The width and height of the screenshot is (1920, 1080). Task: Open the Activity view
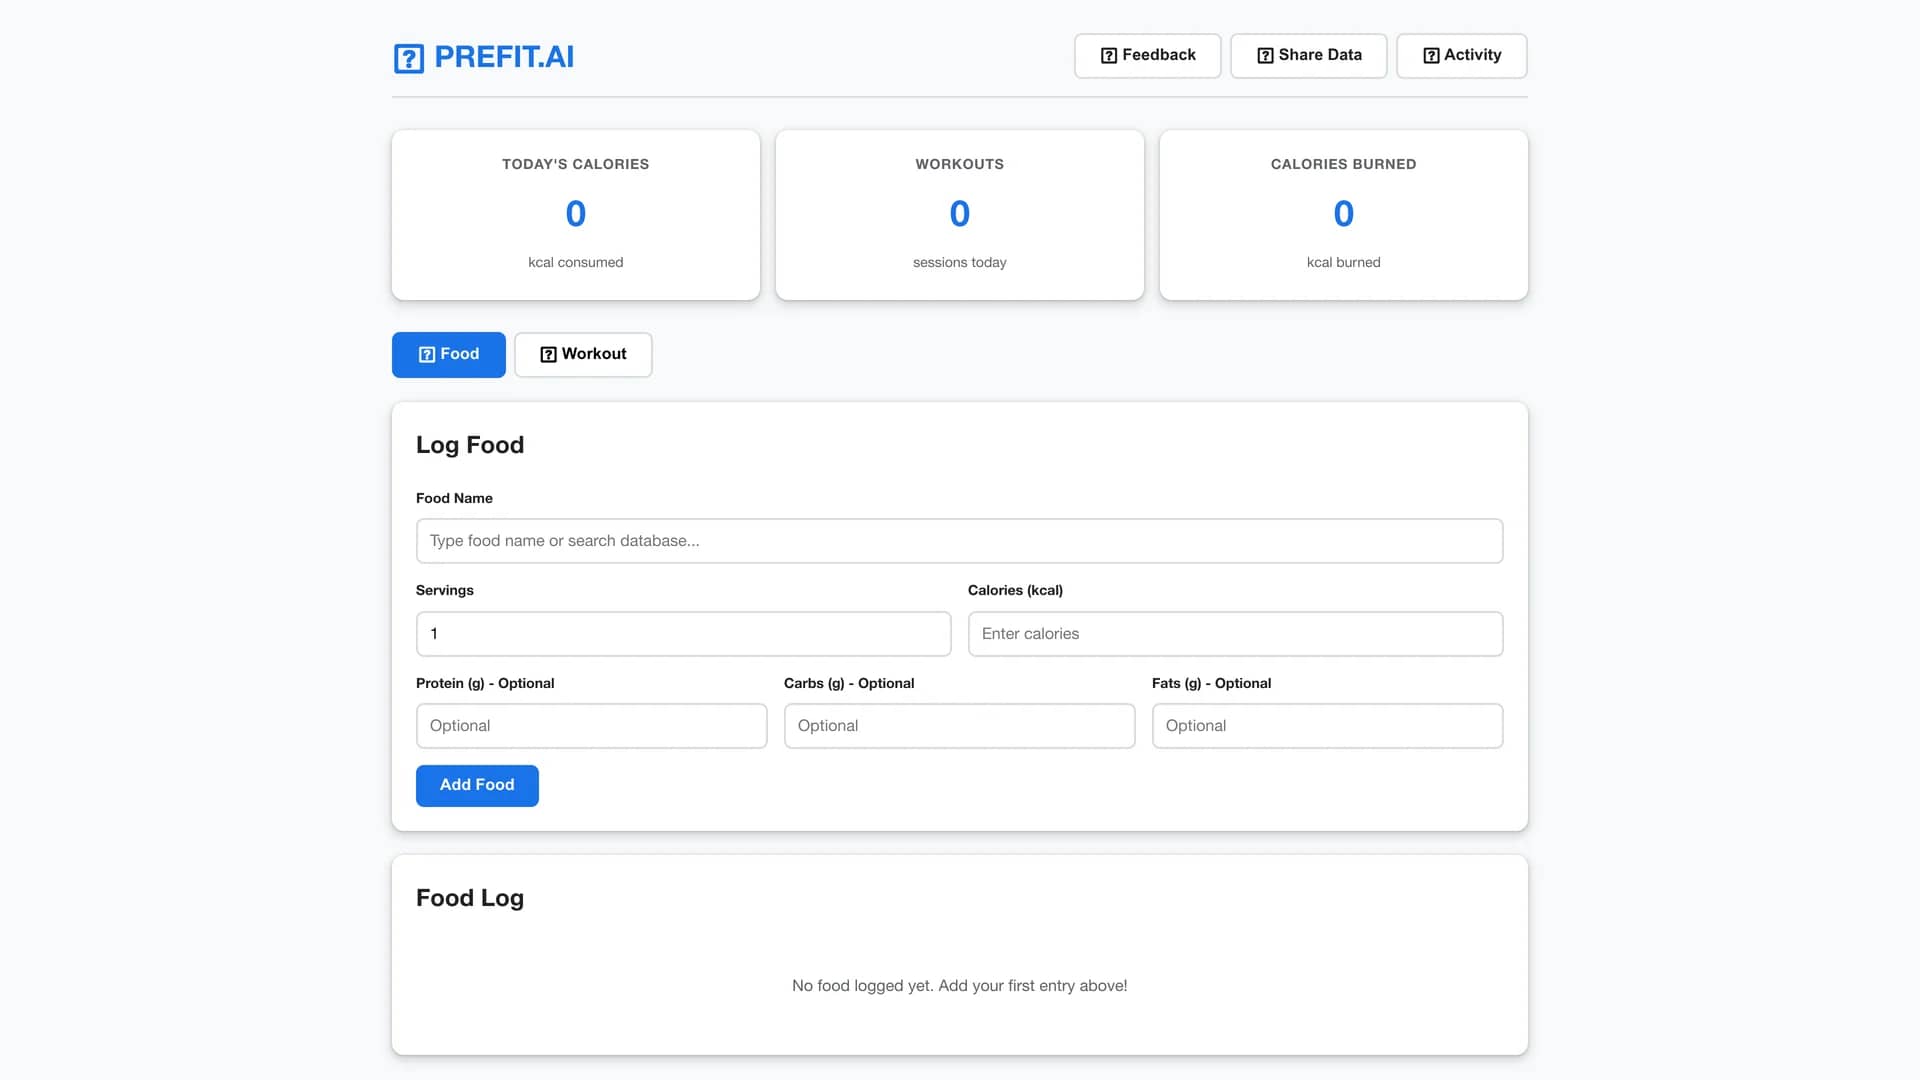tap(1461, 56)
